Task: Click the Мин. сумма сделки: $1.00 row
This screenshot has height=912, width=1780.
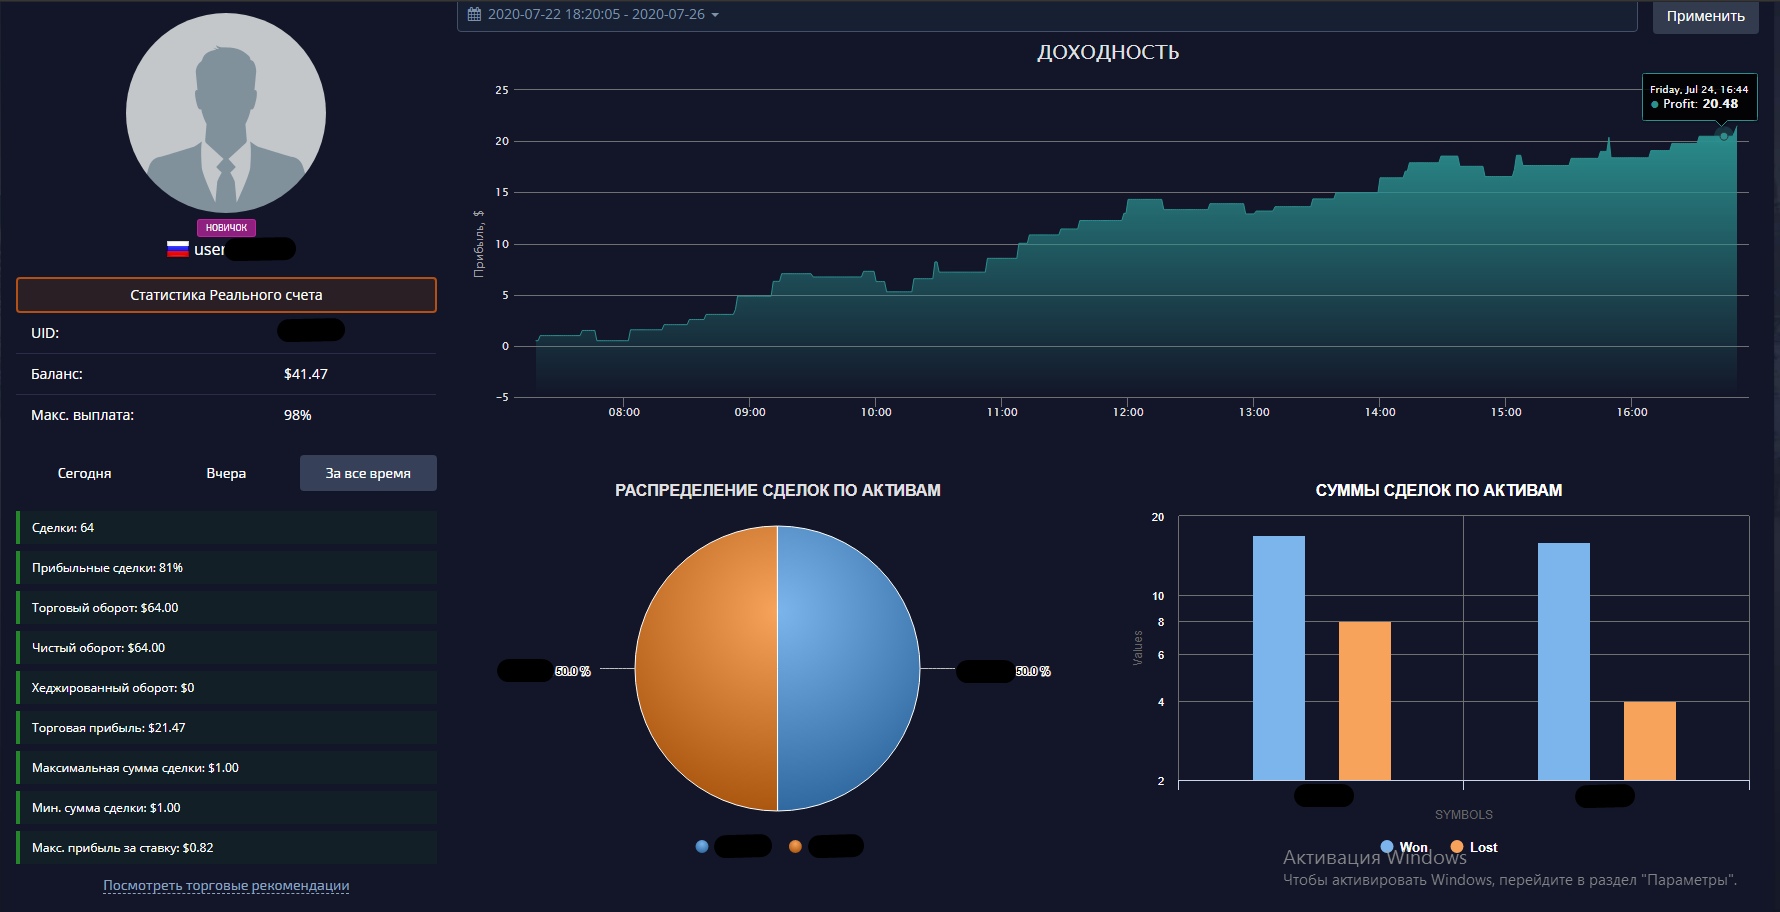Action: [227, 808]
